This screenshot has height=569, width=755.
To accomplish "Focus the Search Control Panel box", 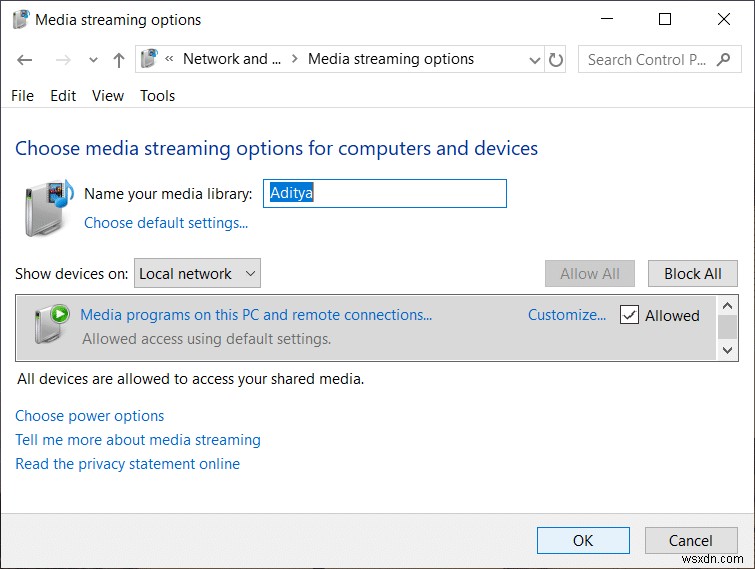I will click(x=659, y=59).
